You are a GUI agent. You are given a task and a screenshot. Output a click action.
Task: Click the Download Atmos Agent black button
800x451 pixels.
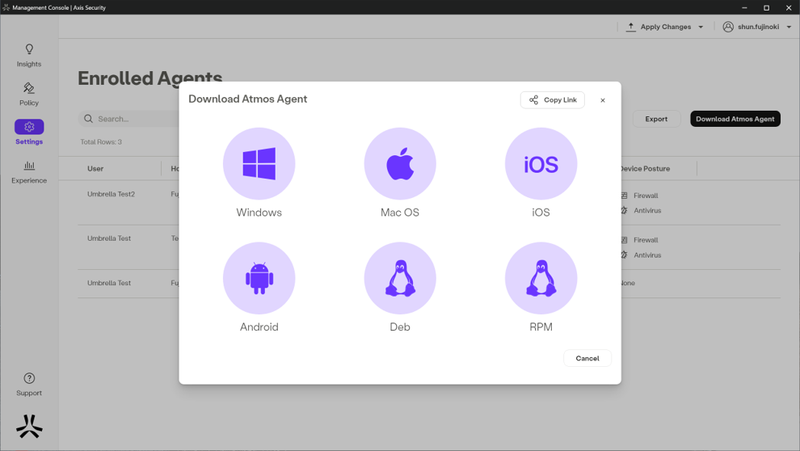tap(735, 119)
